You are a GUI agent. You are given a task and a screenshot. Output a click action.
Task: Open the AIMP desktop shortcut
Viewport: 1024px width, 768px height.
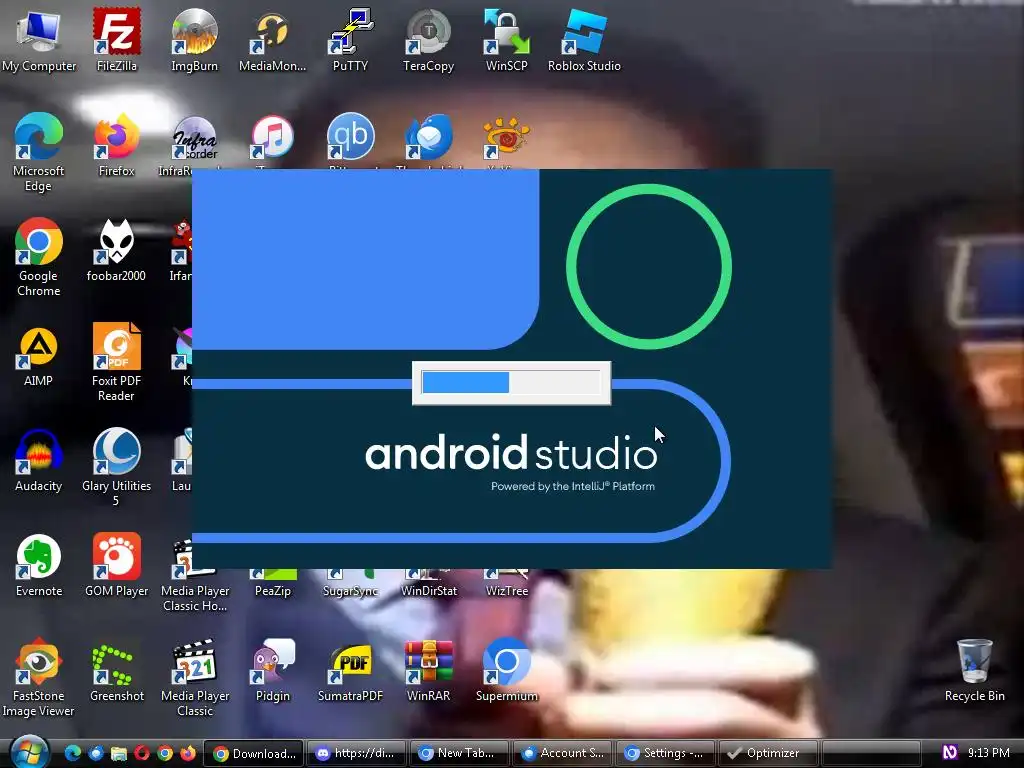39,356
